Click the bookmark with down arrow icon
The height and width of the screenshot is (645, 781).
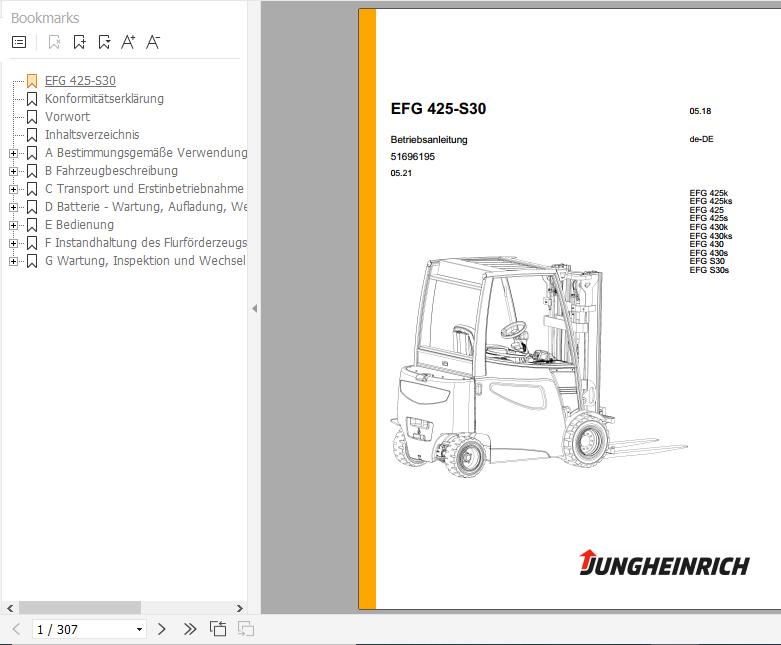[104, 42]
